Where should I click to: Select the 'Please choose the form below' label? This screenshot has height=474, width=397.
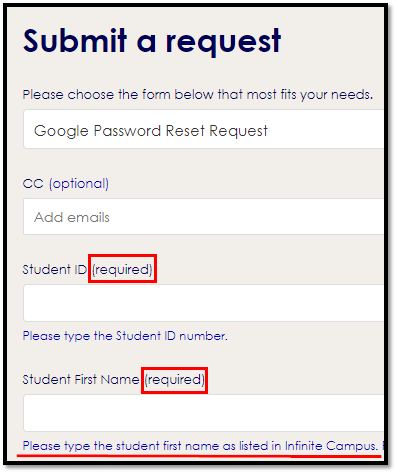[198, 95]
